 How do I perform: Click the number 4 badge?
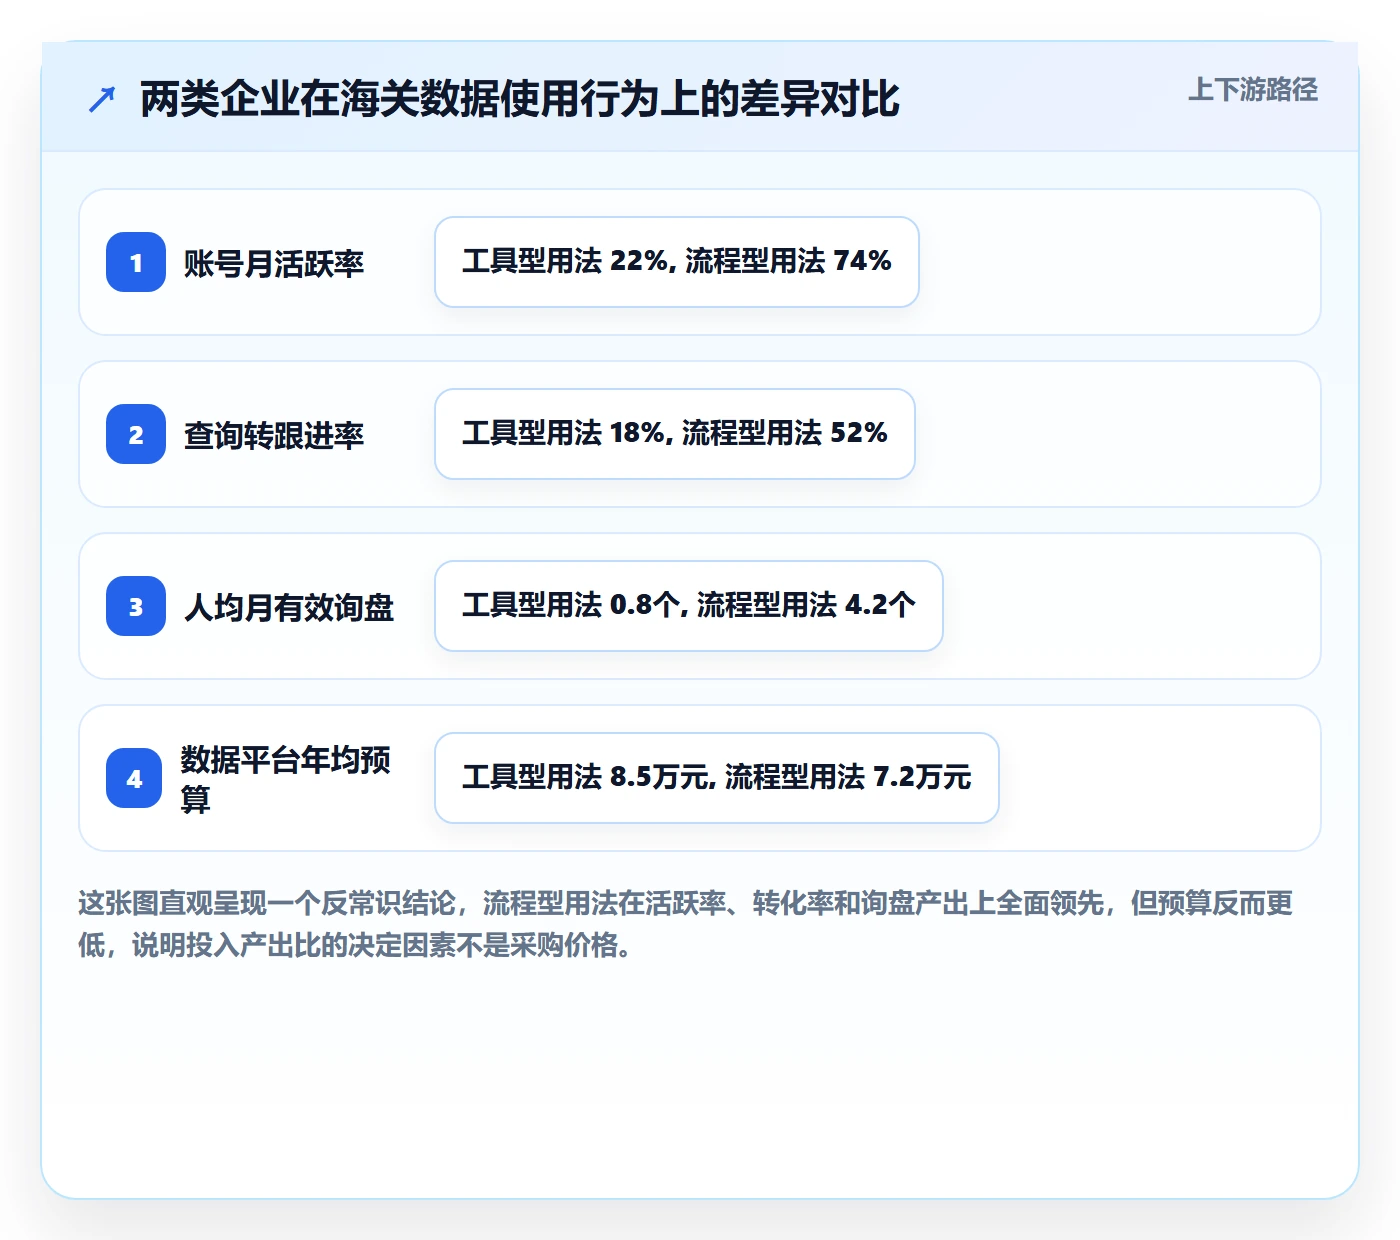[134, 778]
